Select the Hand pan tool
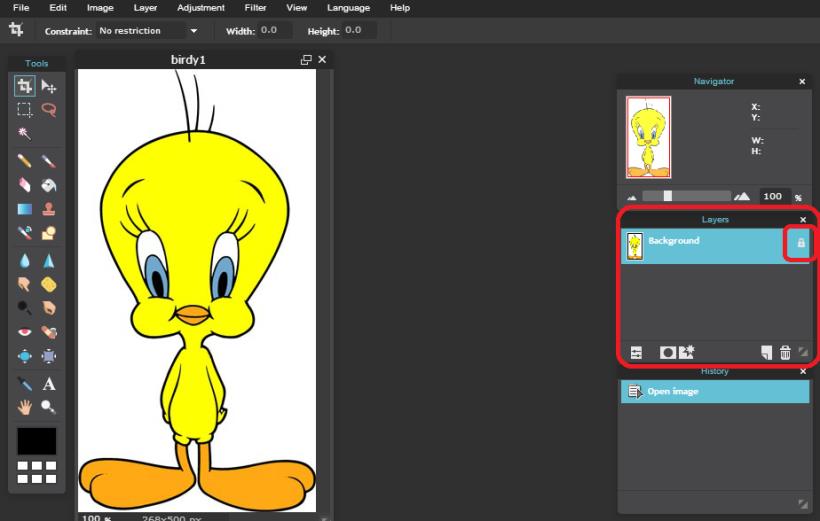820x521 pixels. tap(25, 407)
